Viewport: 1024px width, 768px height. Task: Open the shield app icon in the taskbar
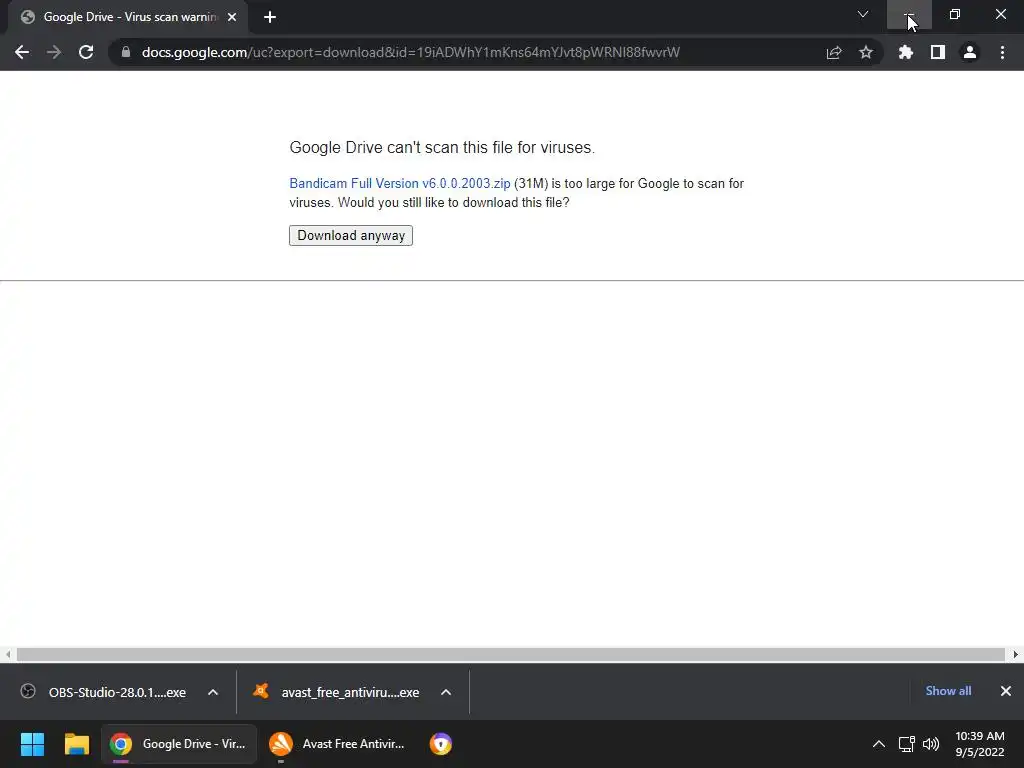[441, 744]
